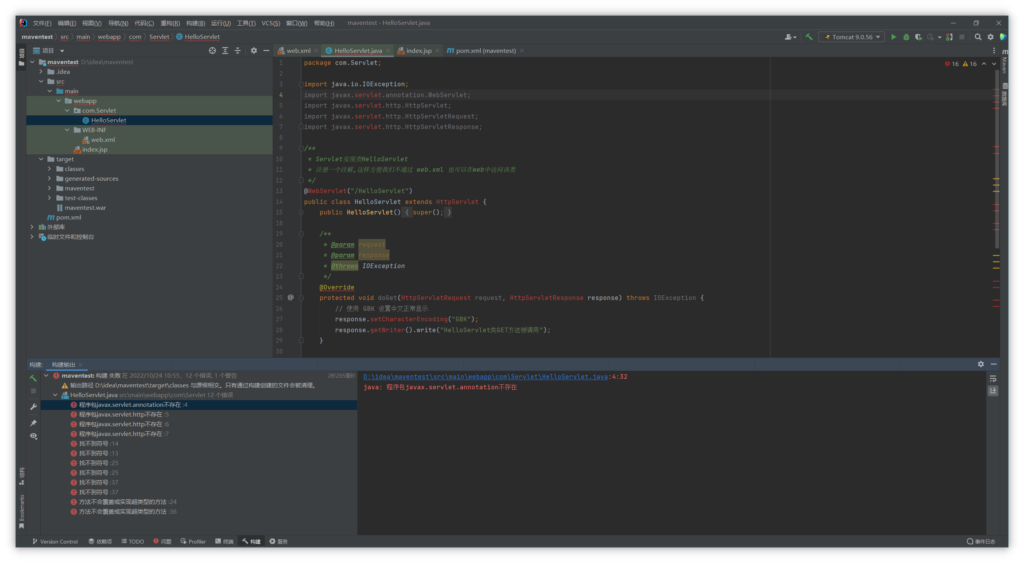Pin the build tab with the pin icon
The height and width of the screenshot is (563, 1024).
(x=33, y=423)
